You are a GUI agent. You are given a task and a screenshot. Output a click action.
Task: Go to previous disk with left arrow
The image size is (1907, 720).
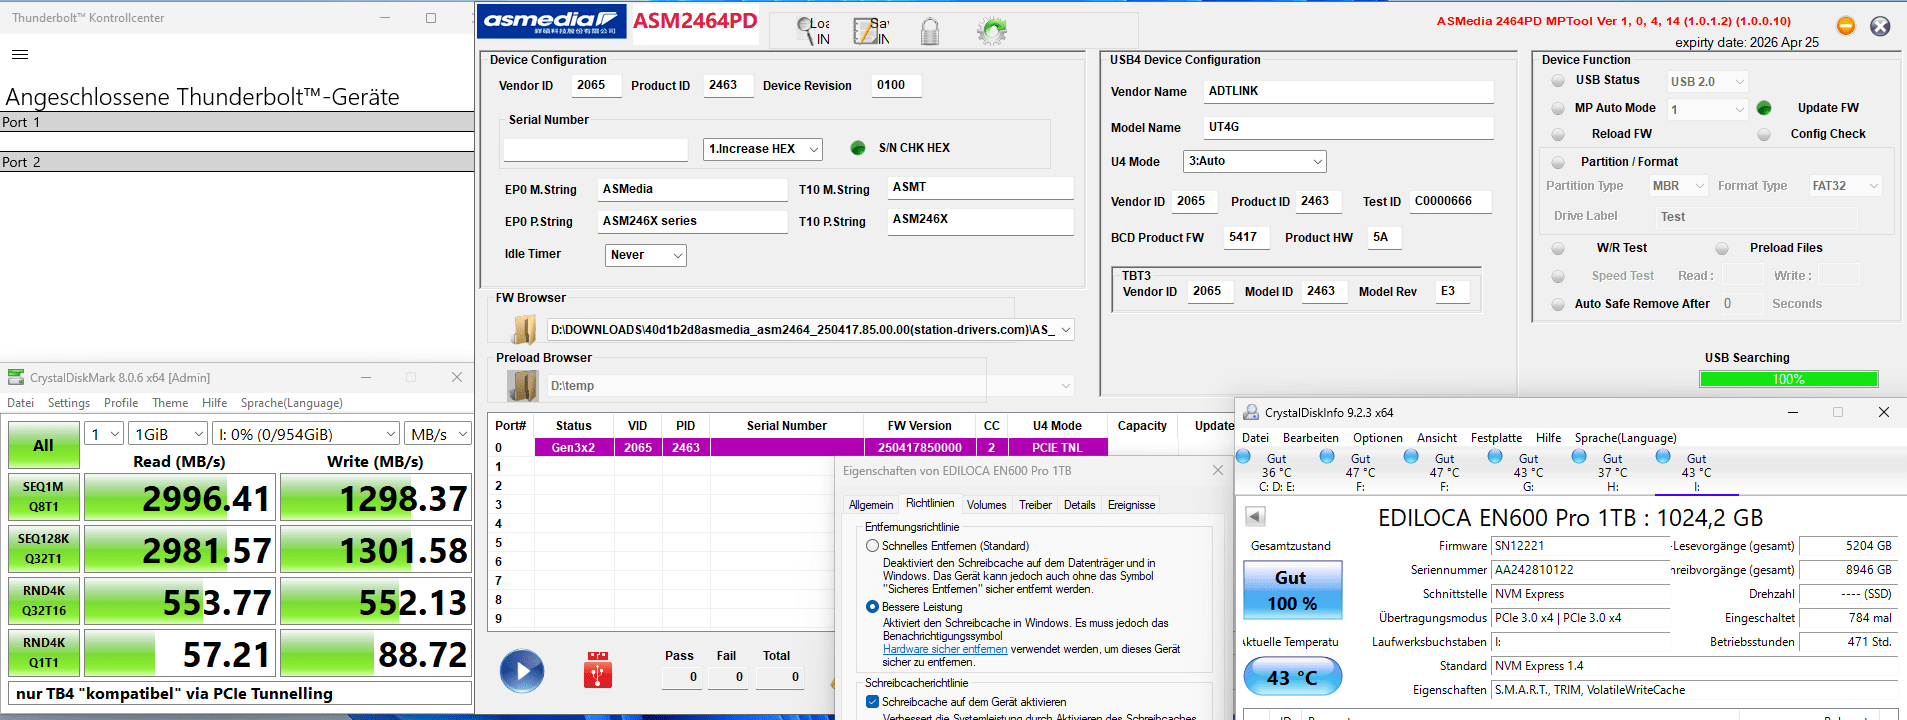[x=1255, y=516]
